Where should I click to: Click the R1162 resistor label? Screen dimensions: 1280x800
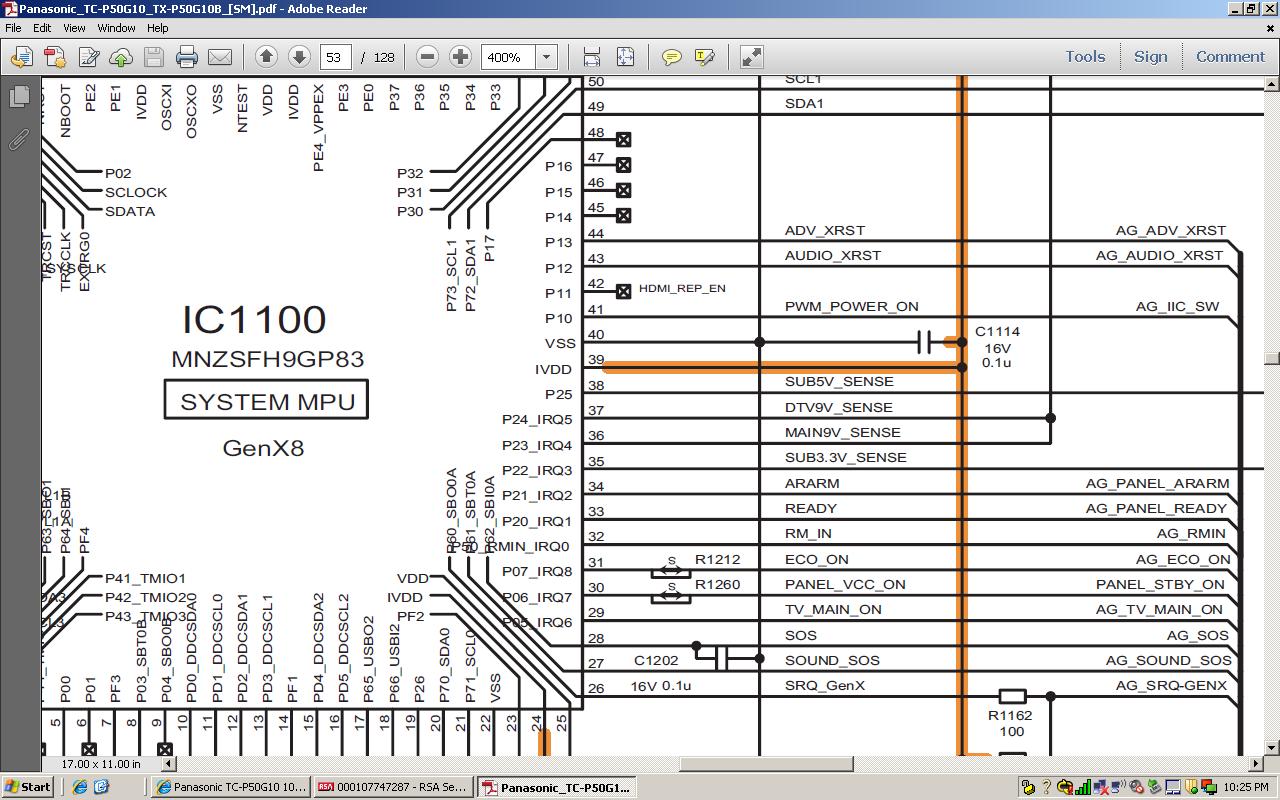pos(1010,715)
